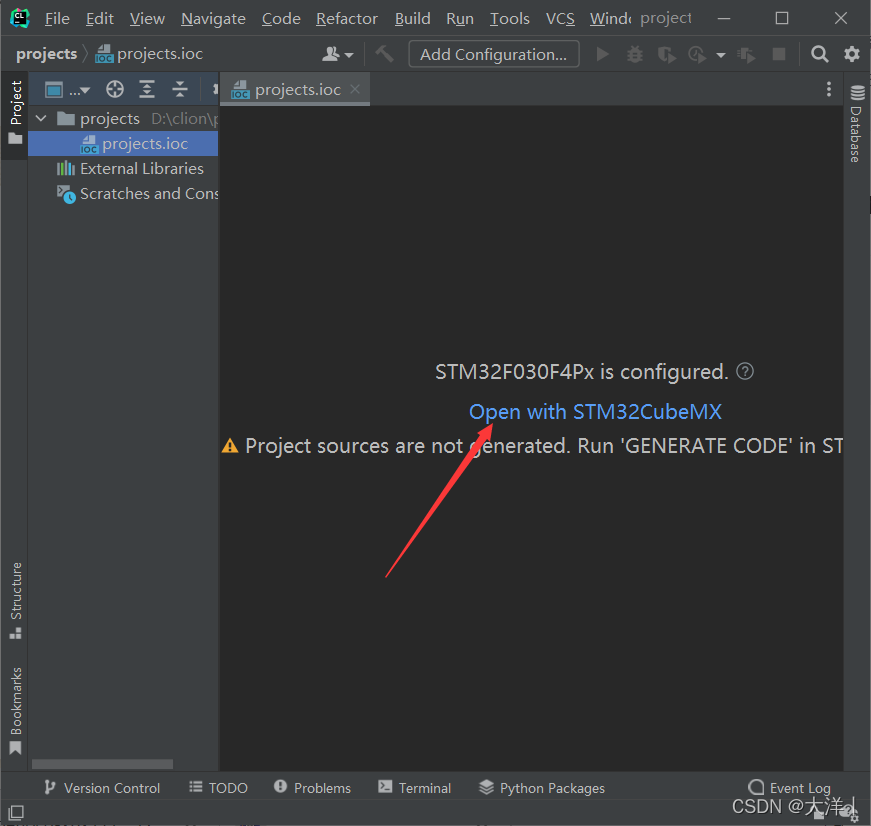The height and width of the screenshot is (826, 871).
Task: Click help question mark next to configured
Action: click(744, 371)
